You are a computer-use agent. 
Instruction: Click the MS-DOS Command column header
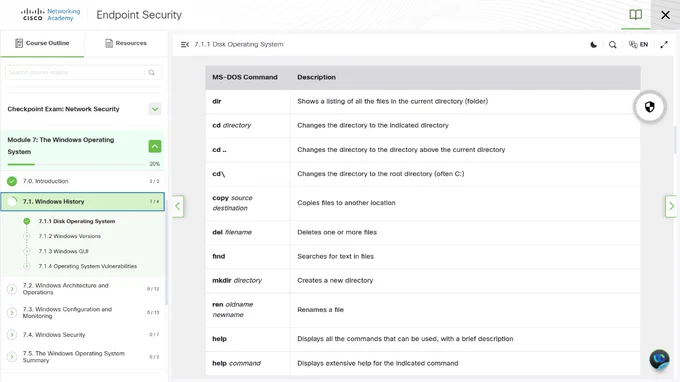coord(245,77)
